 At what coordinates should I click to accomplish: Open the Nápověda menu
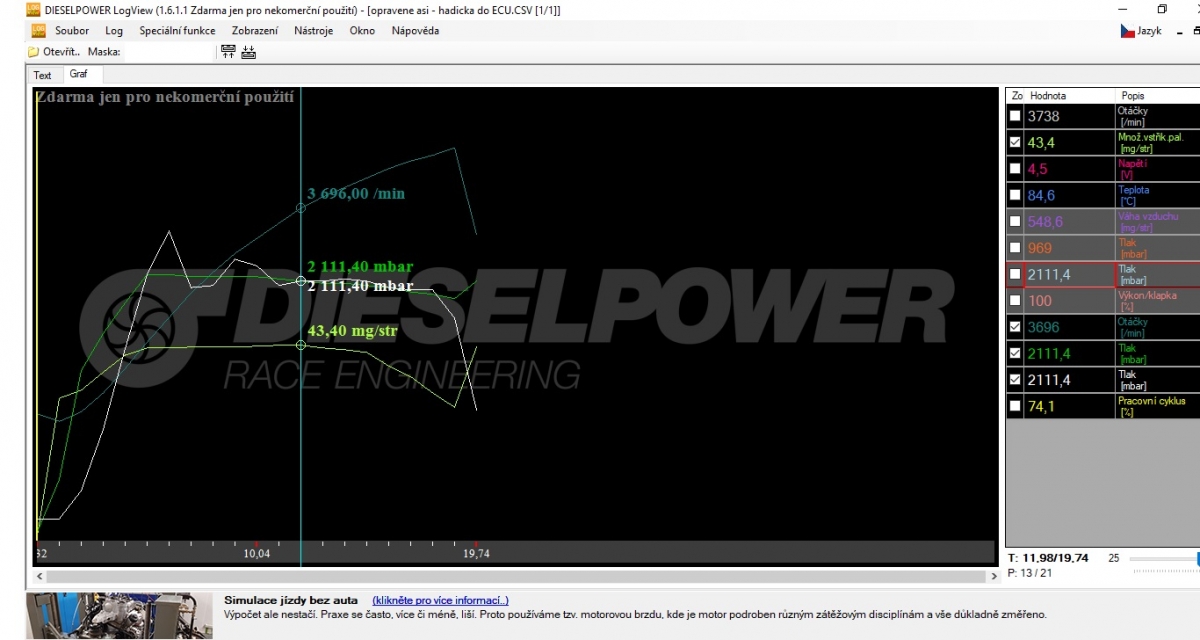pos(415,31)
